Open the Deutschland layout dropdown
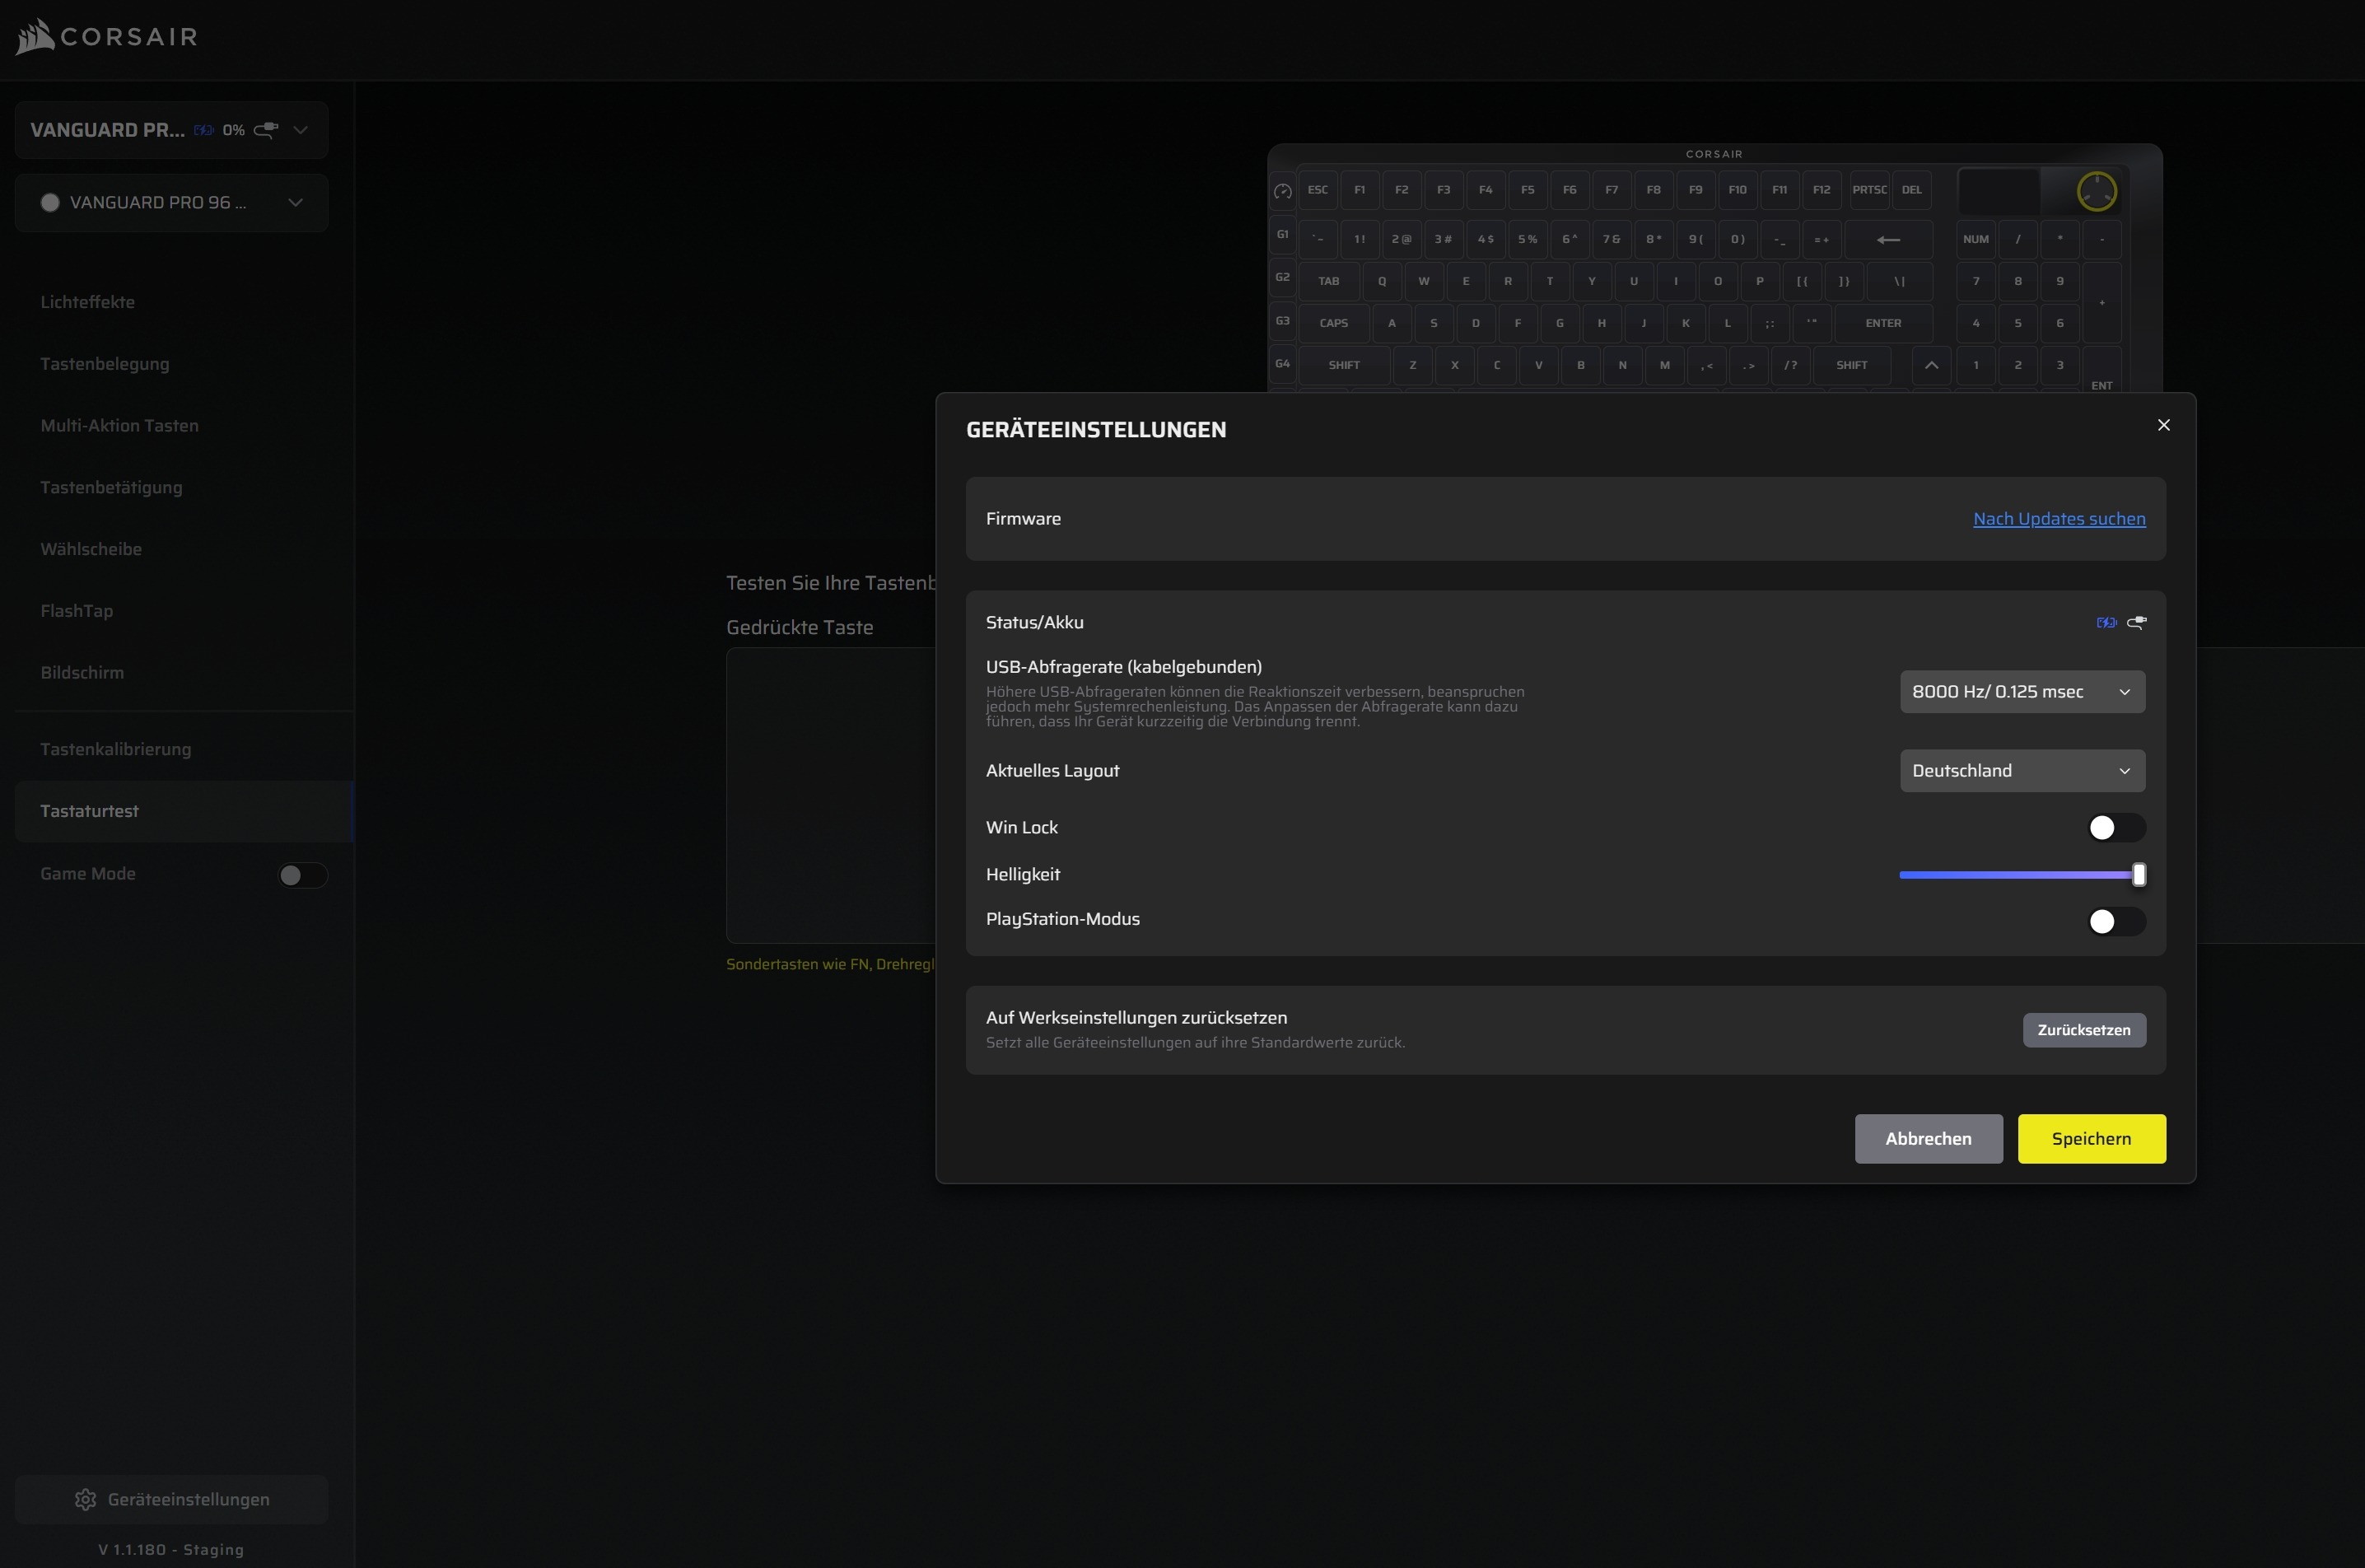The height and width of the screenshot is (1568, 2365). (2021, 771)
